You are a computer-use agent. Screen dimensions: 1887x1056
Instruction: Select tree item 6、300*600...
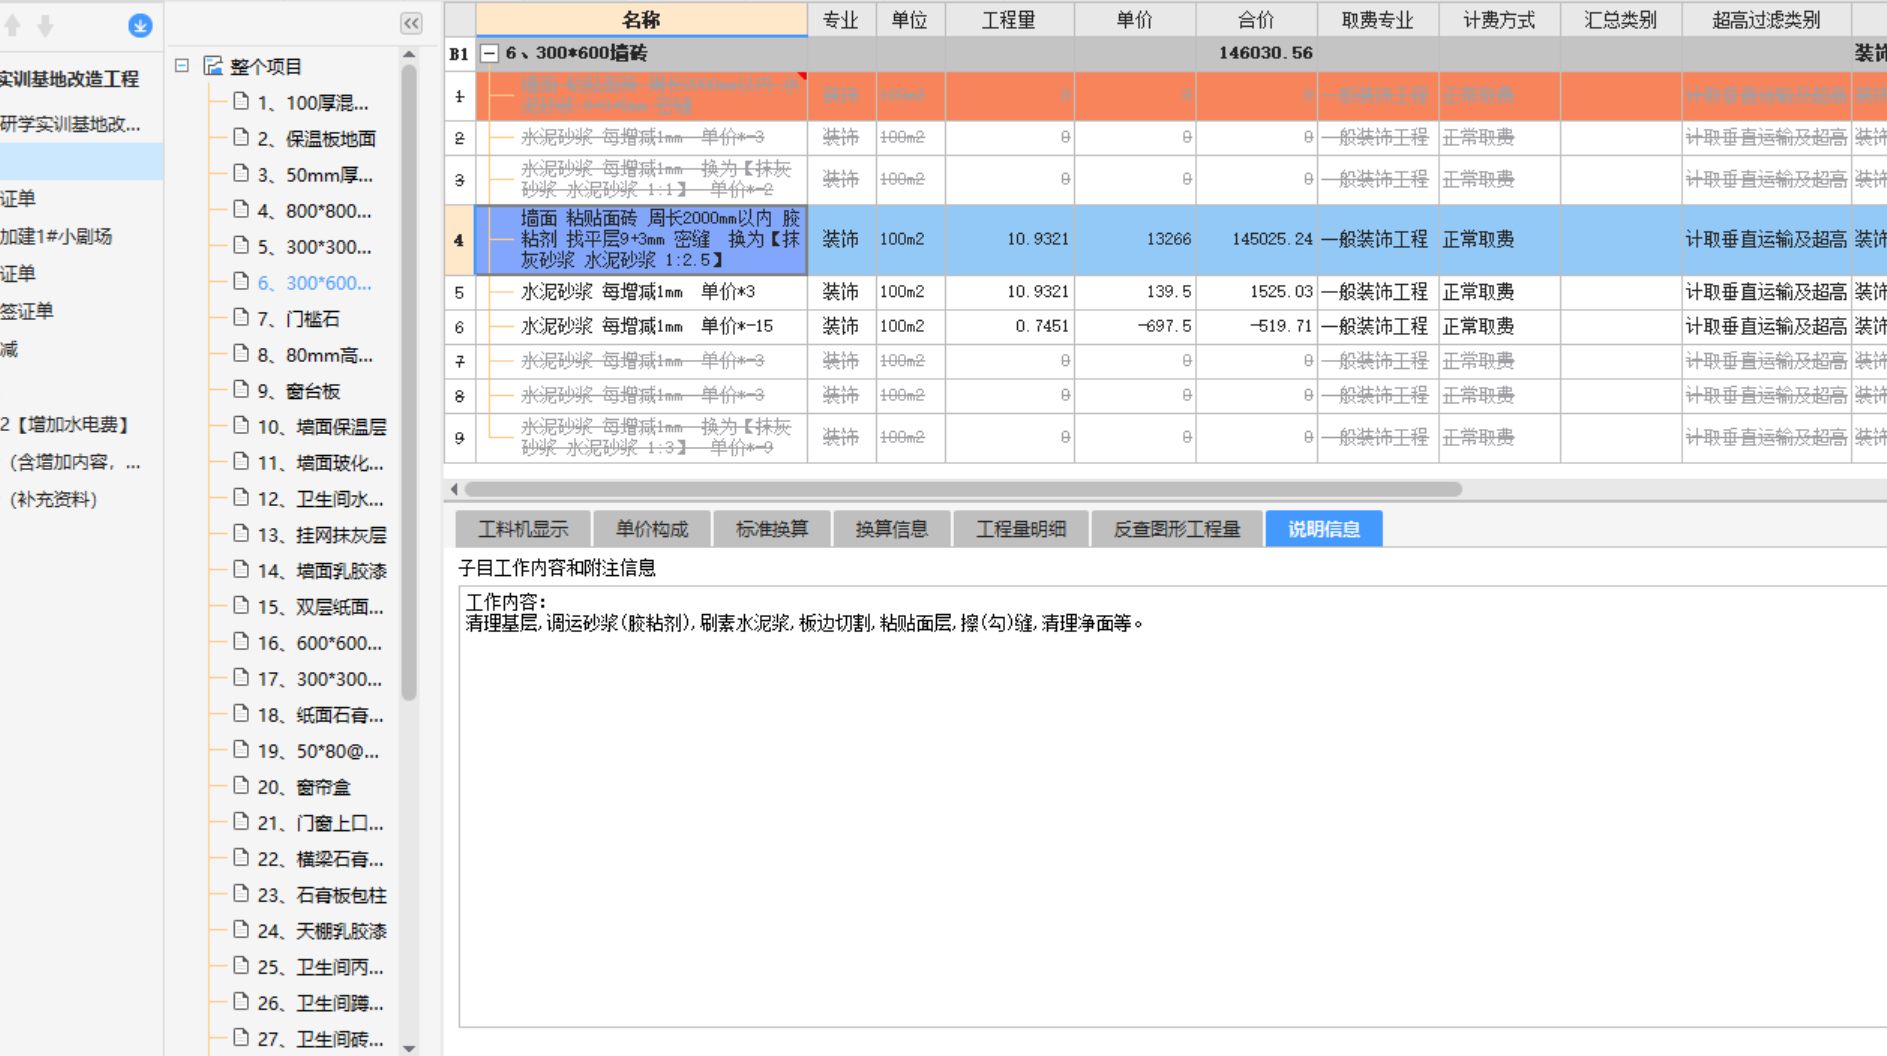pyautogui.click(x=314, y=282)
